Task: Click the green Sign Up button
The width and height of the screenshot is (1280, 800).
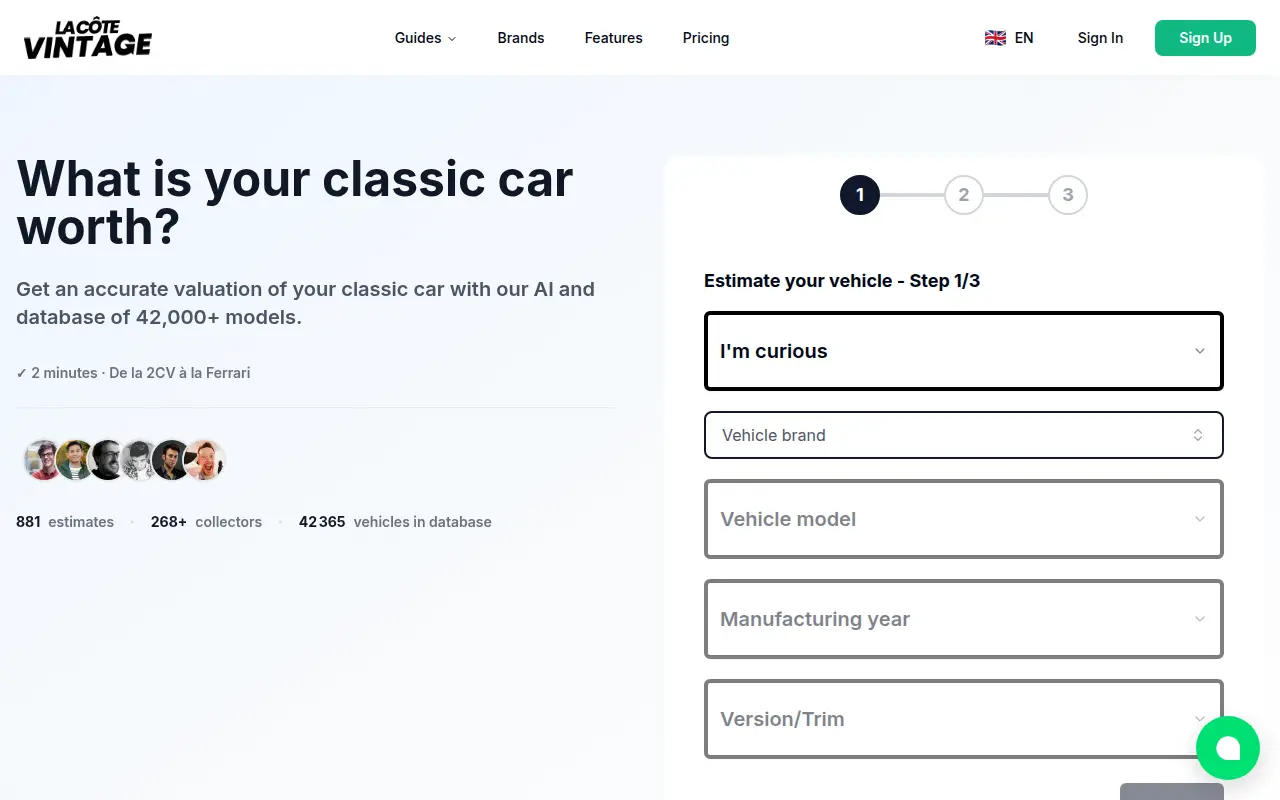Action: coord(1205,38)
